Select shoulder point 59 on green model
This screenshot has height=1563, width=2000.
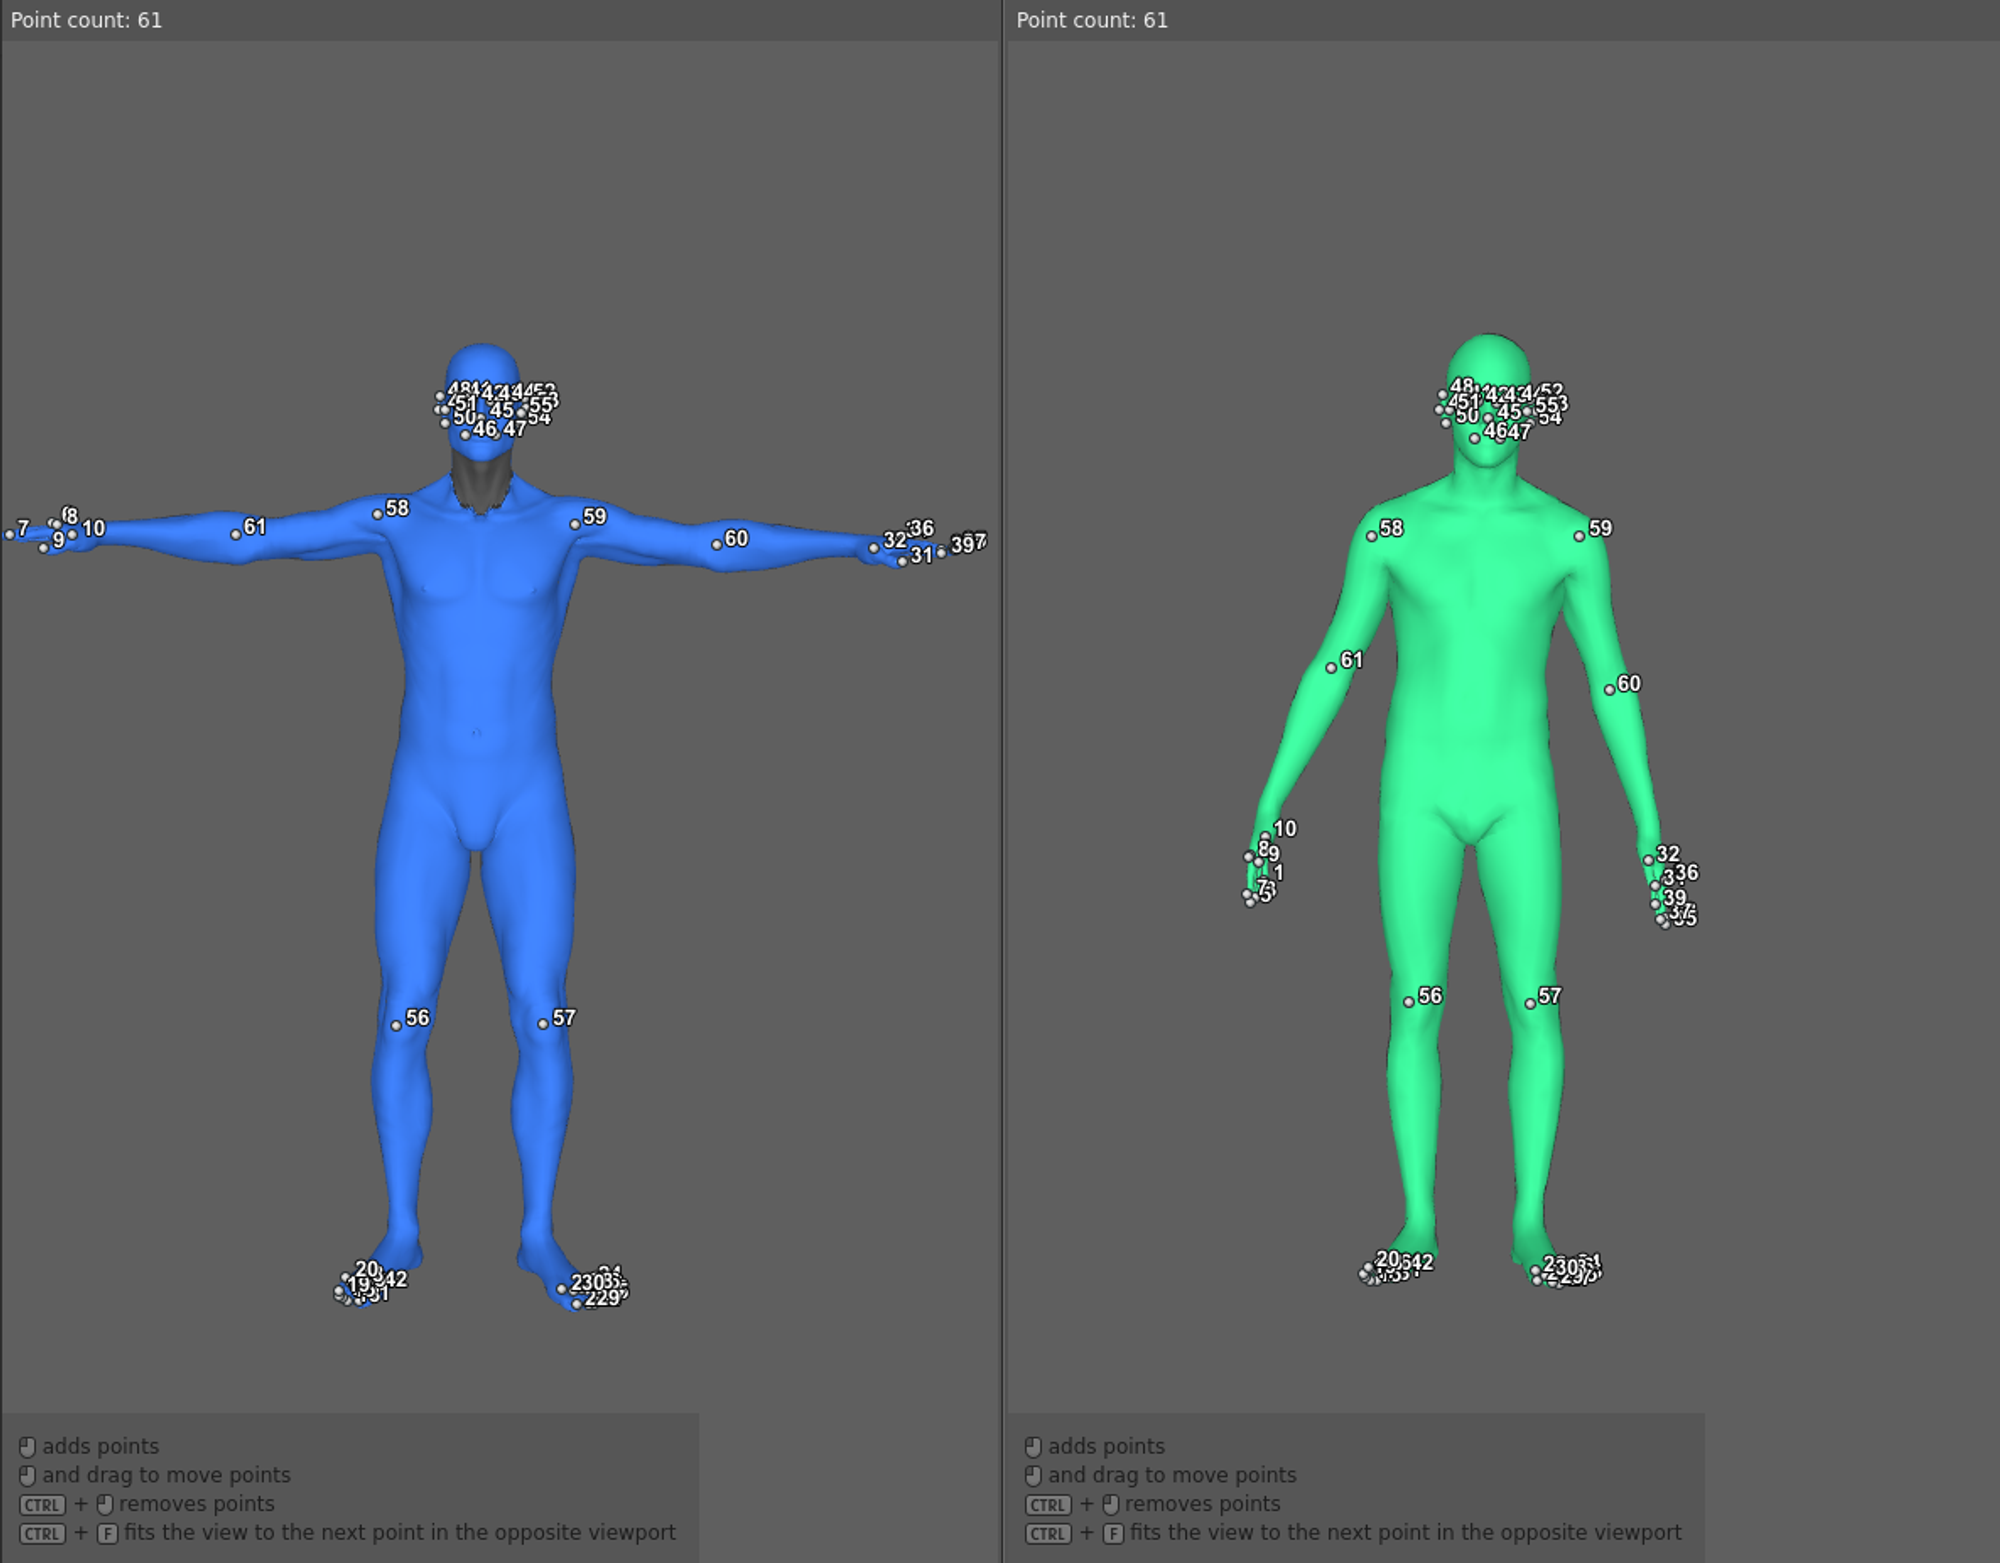pos(1580,536)
